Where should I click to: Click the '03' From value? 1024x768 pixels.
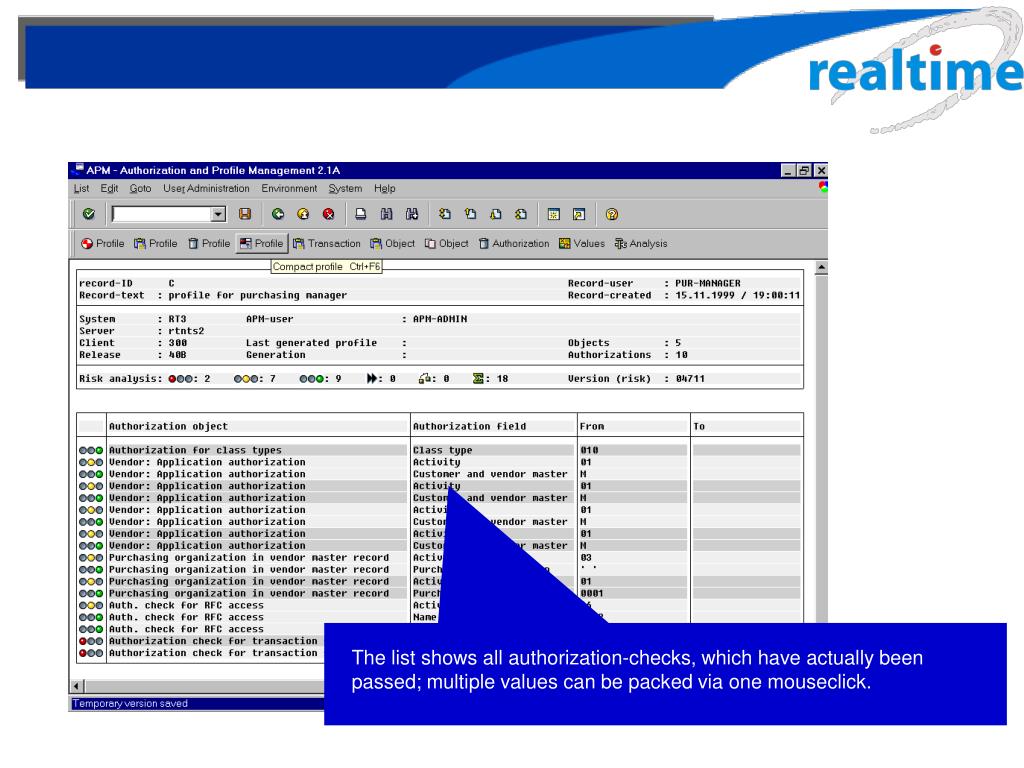coord(586,558)
